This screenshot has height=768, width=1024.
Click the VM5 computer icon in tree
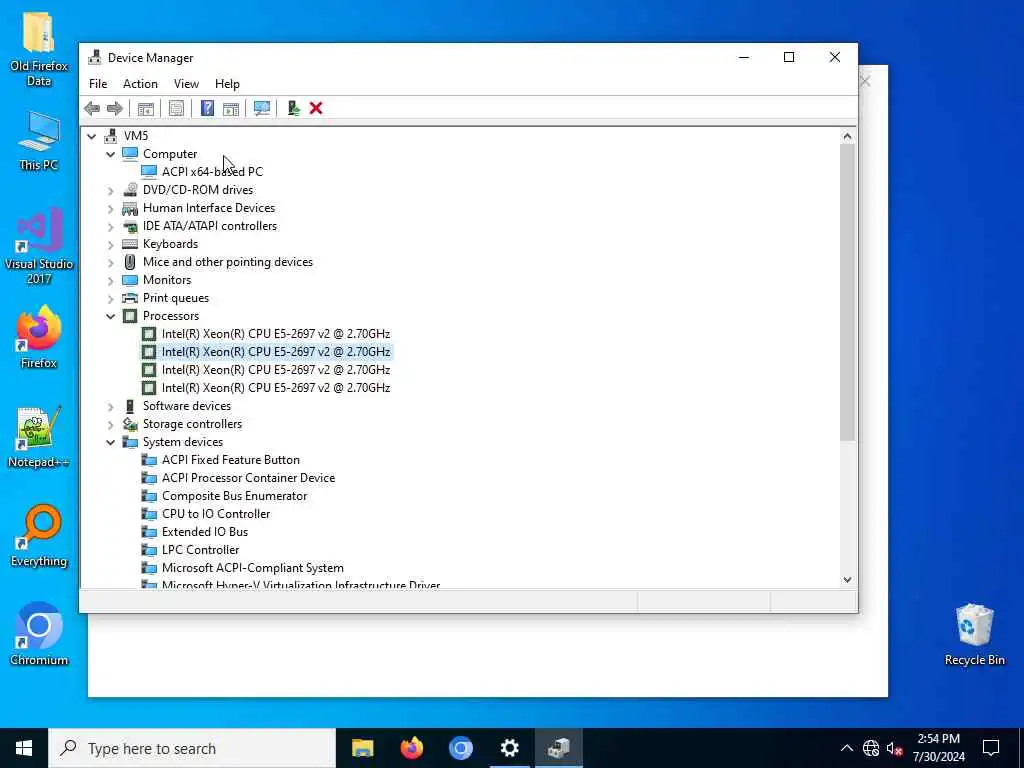(x=111, y=136)
